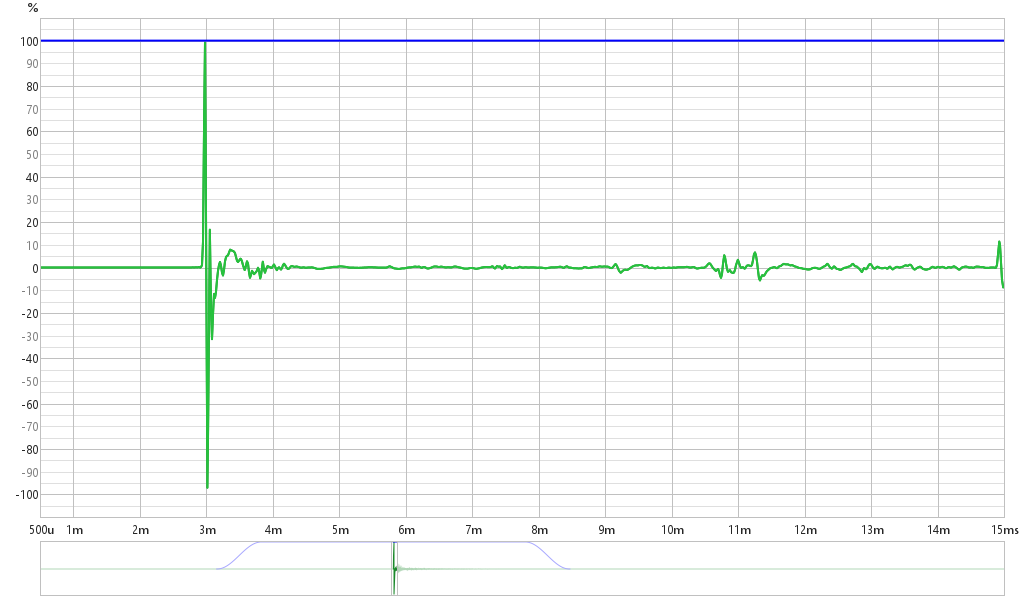Click the "15ms" time axis label
1024x599 pixels.
[1004, 530]
